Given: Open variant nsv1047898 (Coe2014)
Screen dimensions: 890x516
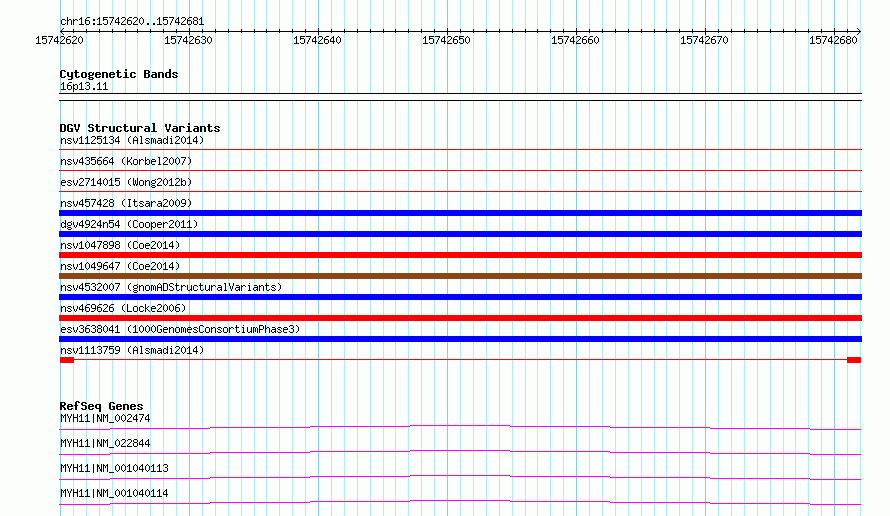Looking at the screenshot, I should (x=120, y=245).
